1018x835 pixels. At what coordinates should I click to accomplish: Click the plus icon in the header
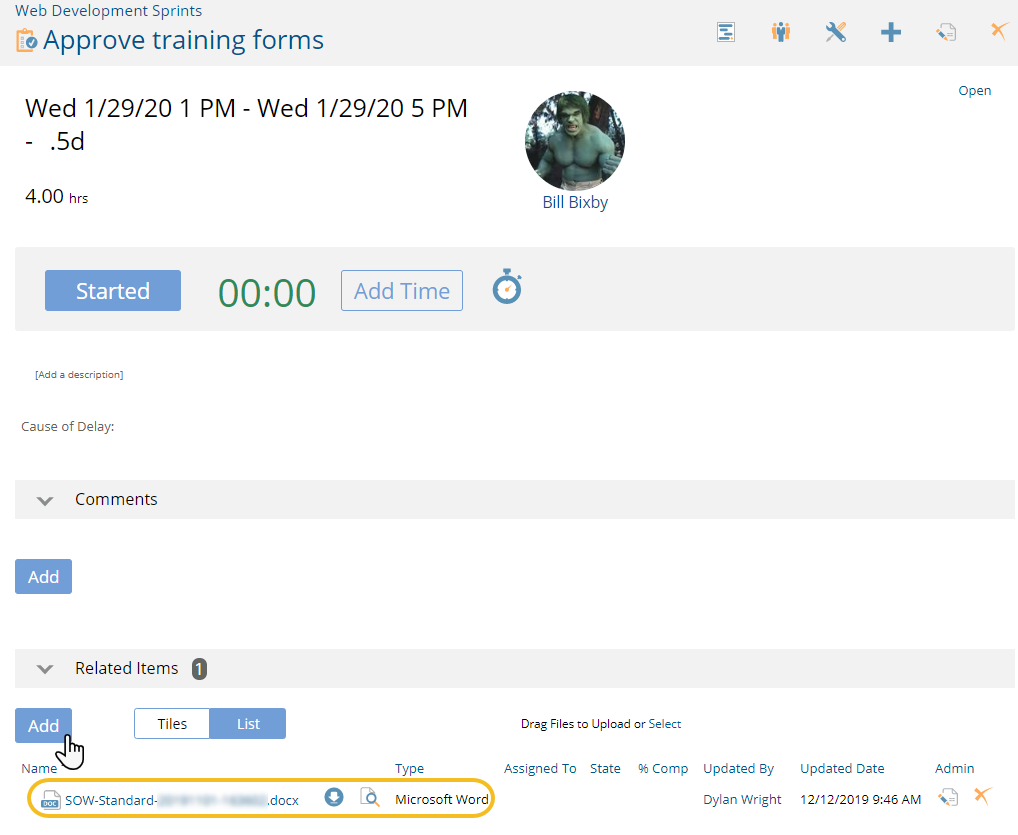tap(891, 32)
